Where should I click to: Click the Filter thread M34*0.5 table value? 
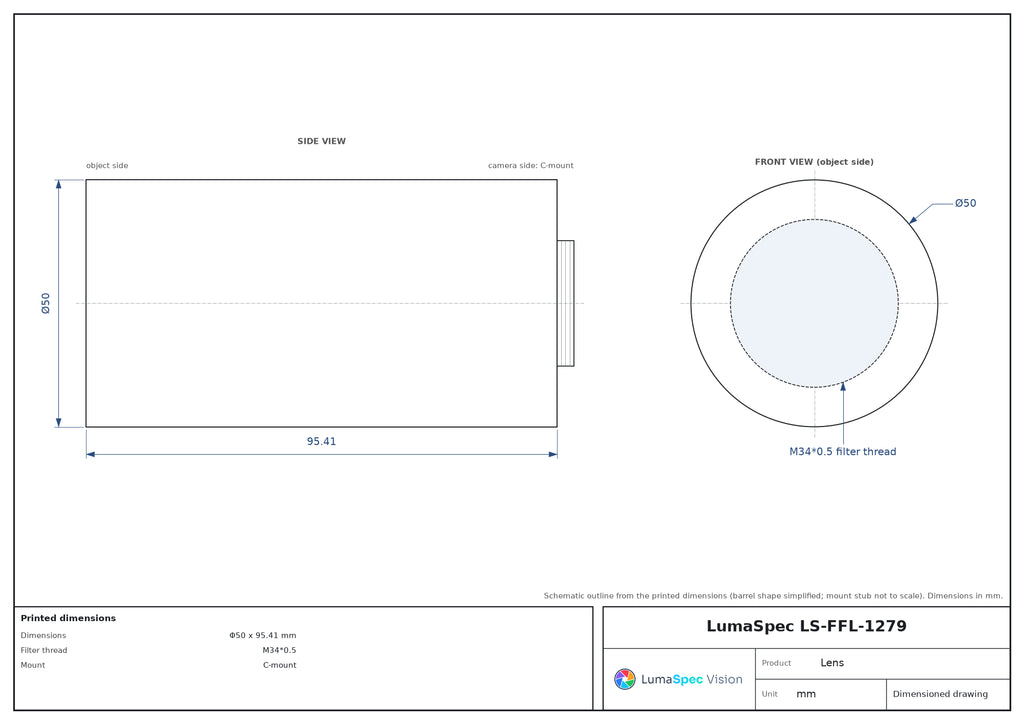pyautogui.click(x=280, y=650)
